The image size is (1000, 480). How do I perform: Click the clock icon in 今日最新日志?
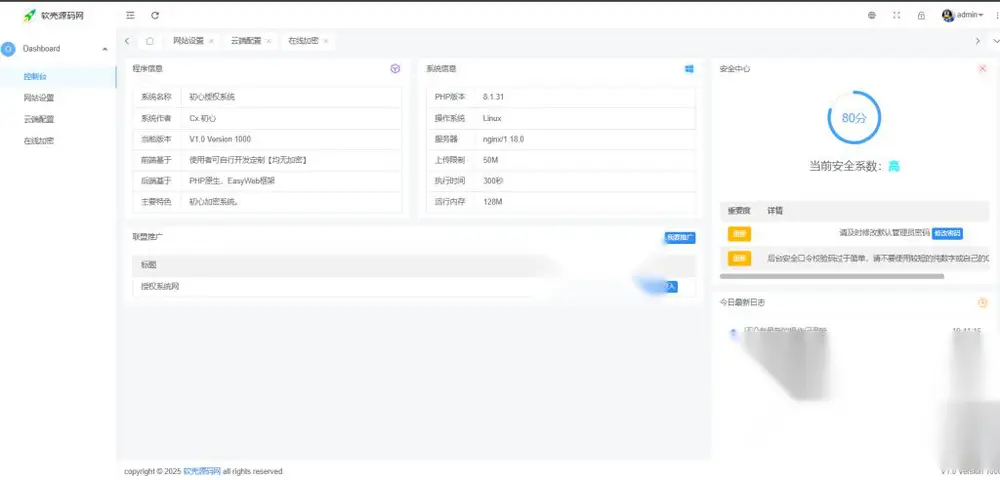point(983,303)
